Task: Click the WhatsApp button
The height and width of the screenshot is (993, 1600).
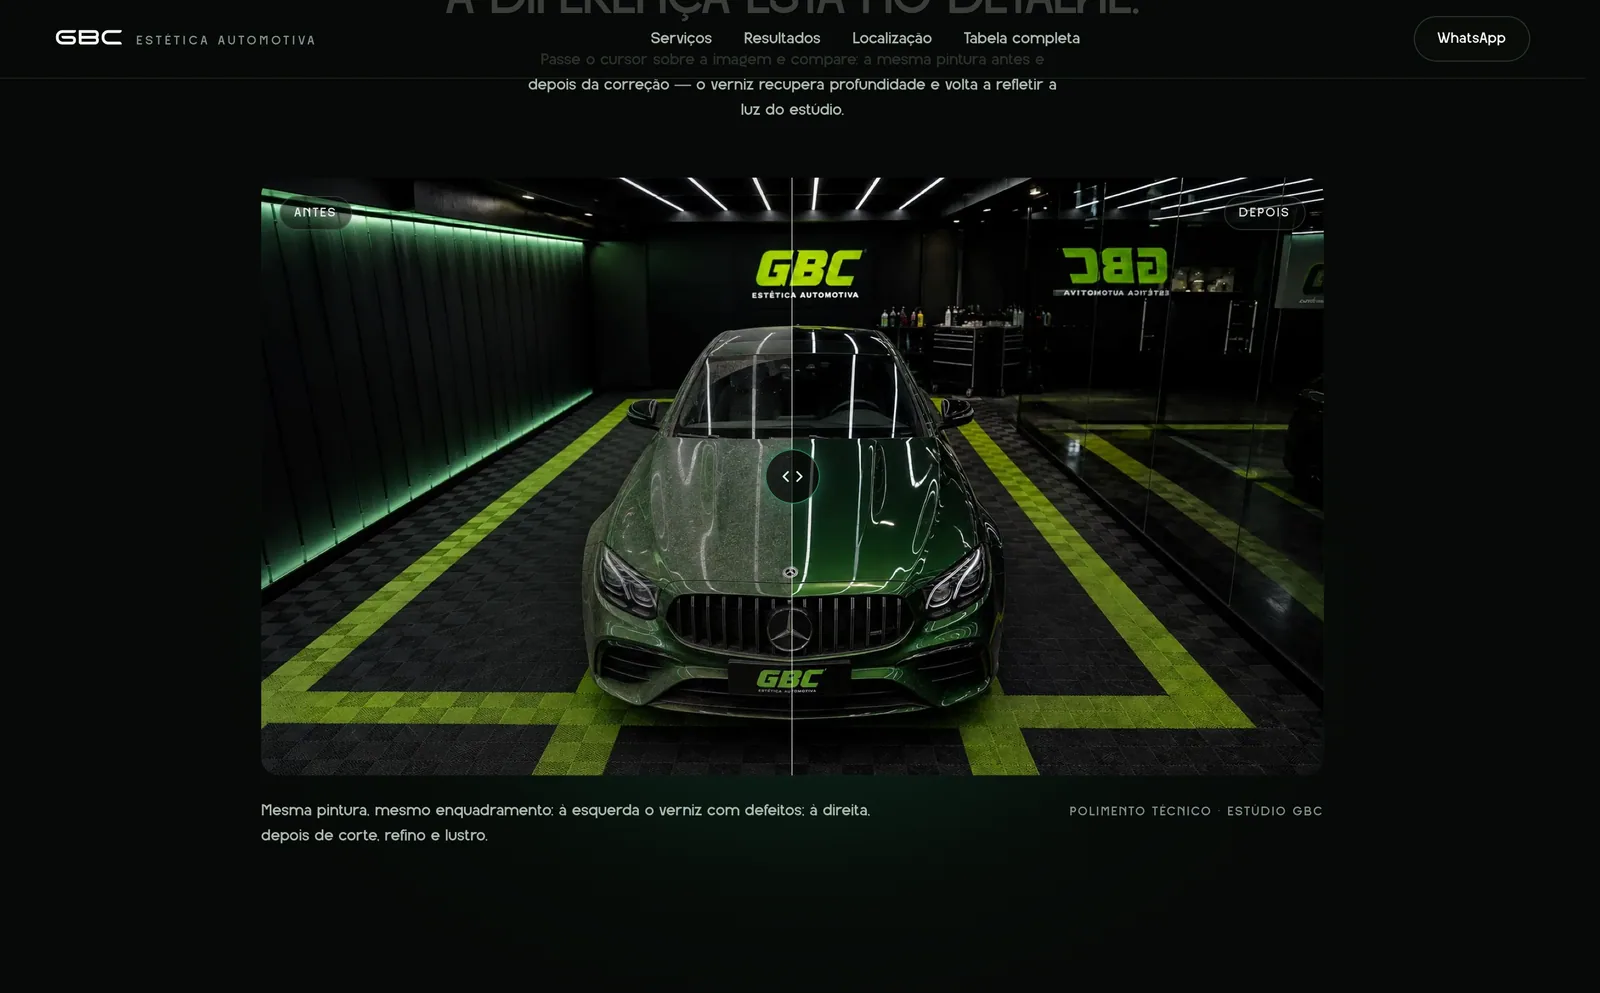Action: pos(1471,38)
